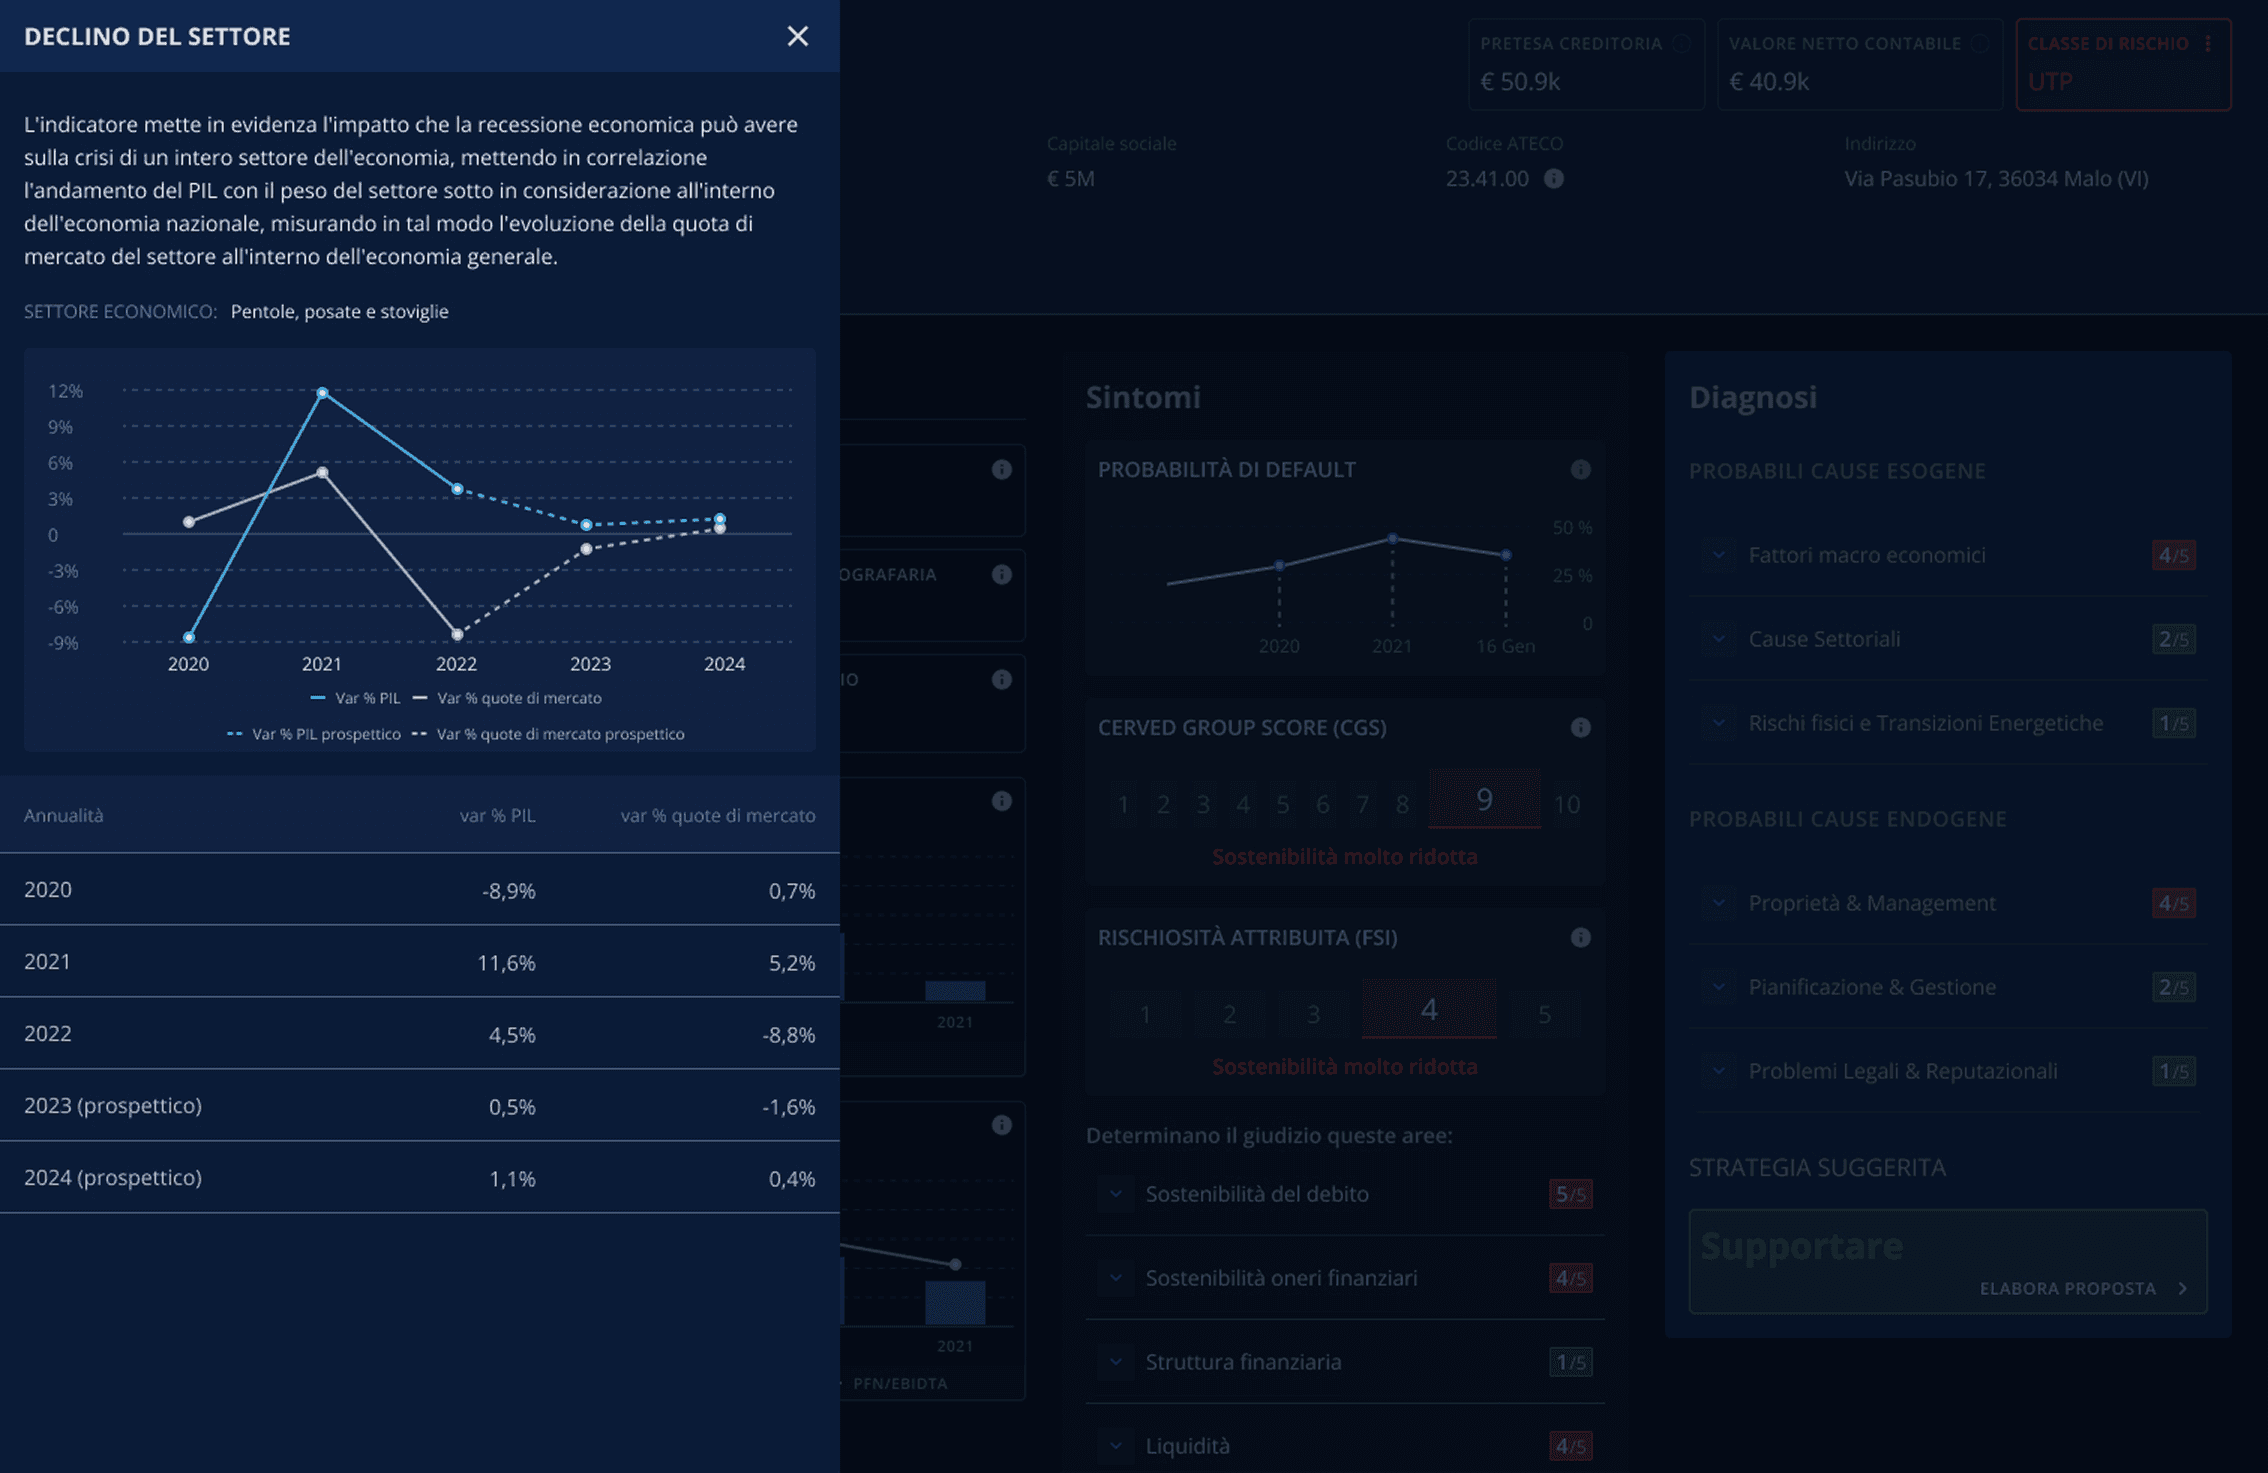The image size is (2268, 1473).
Task: Click var % PIL column header
Action: click(497, 816)
